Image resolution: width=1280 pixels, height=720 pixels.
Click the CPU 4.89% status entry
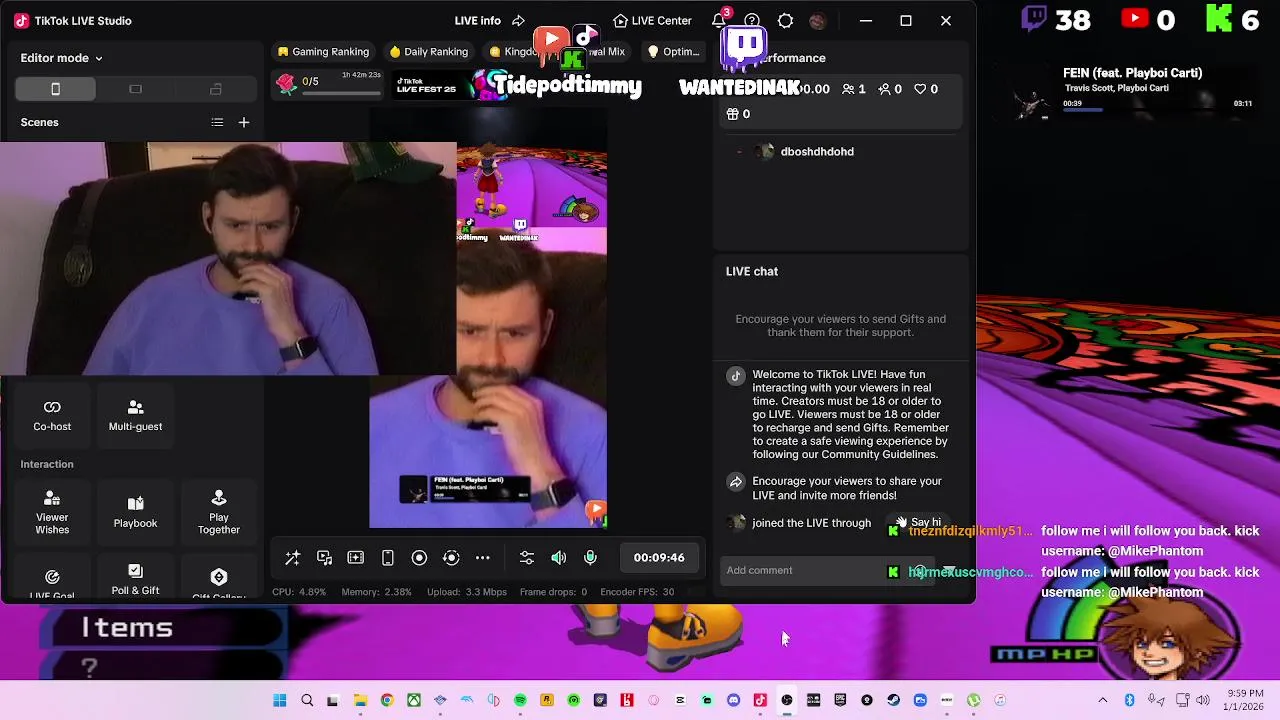[x=299, y=592]
